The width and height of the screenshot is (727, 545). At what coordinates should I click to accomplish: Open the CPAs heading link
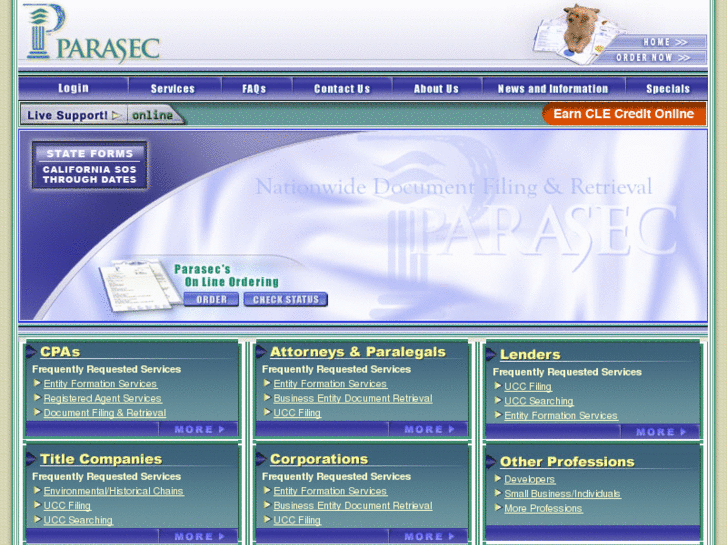point(60,352)
